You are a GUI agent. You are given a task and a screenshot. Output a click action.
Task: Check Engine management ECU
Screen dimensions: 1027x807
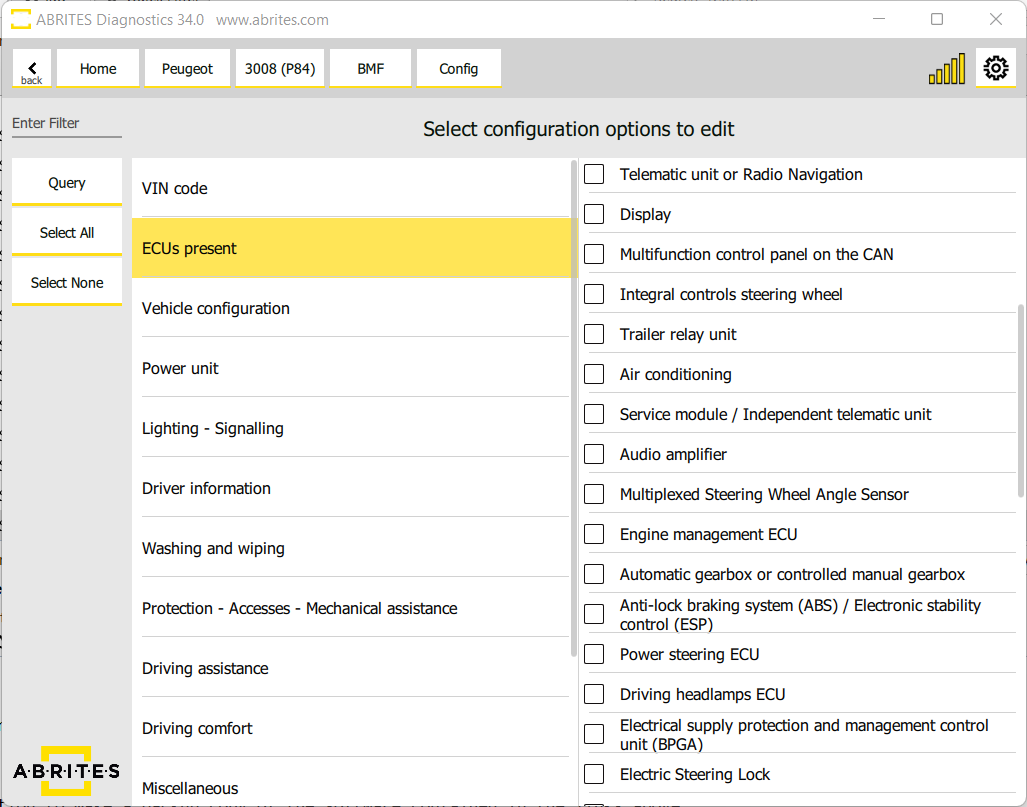click(x=594, y=534)
